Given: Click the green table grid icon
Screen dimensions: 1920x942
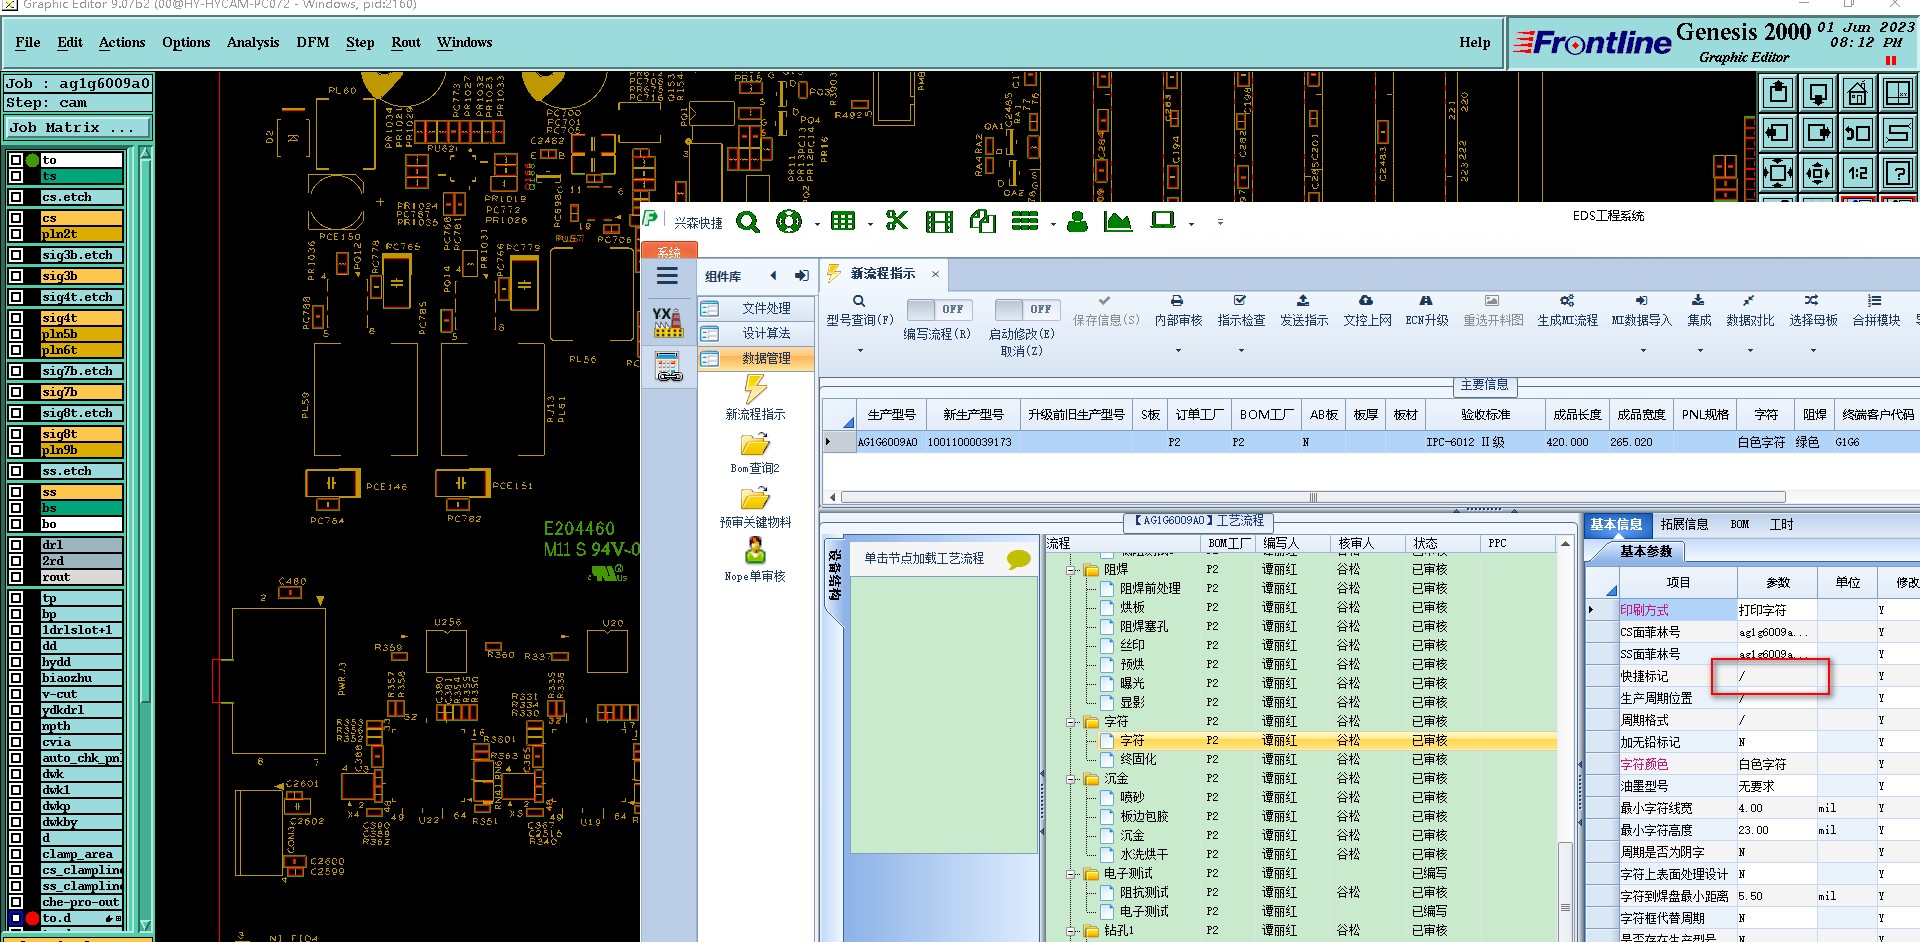Looking at the screenshot, I should (x=843, y=221).
